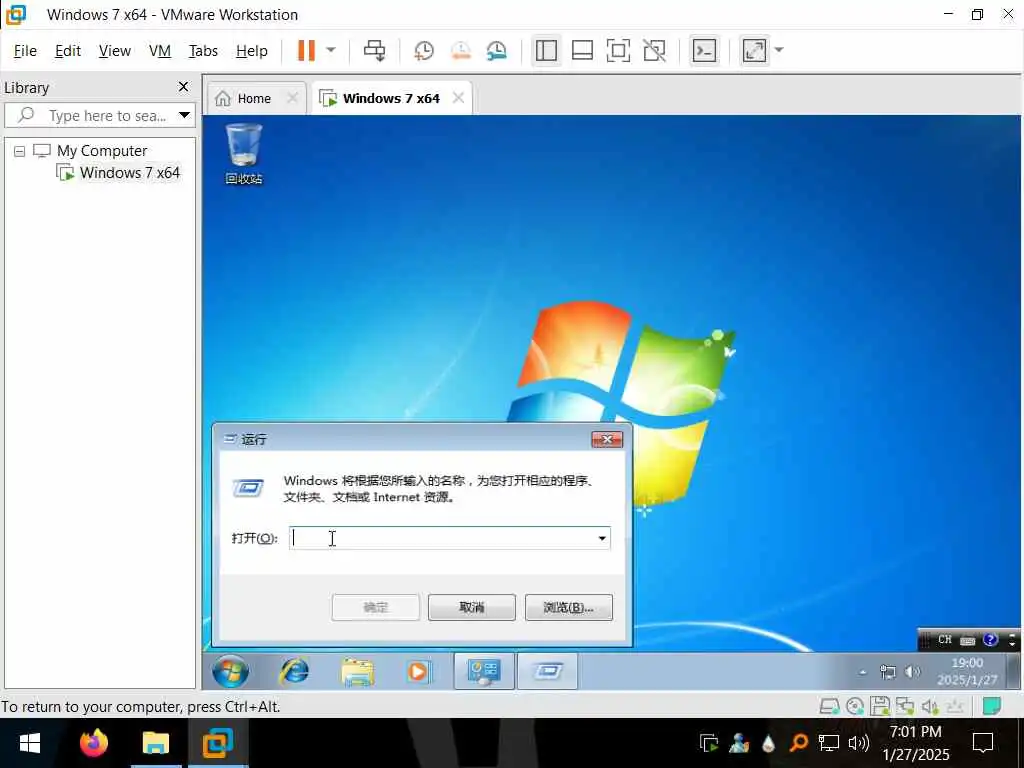
Task: Open Windows Explorer in guest taskbar
Action: [357, 671]
